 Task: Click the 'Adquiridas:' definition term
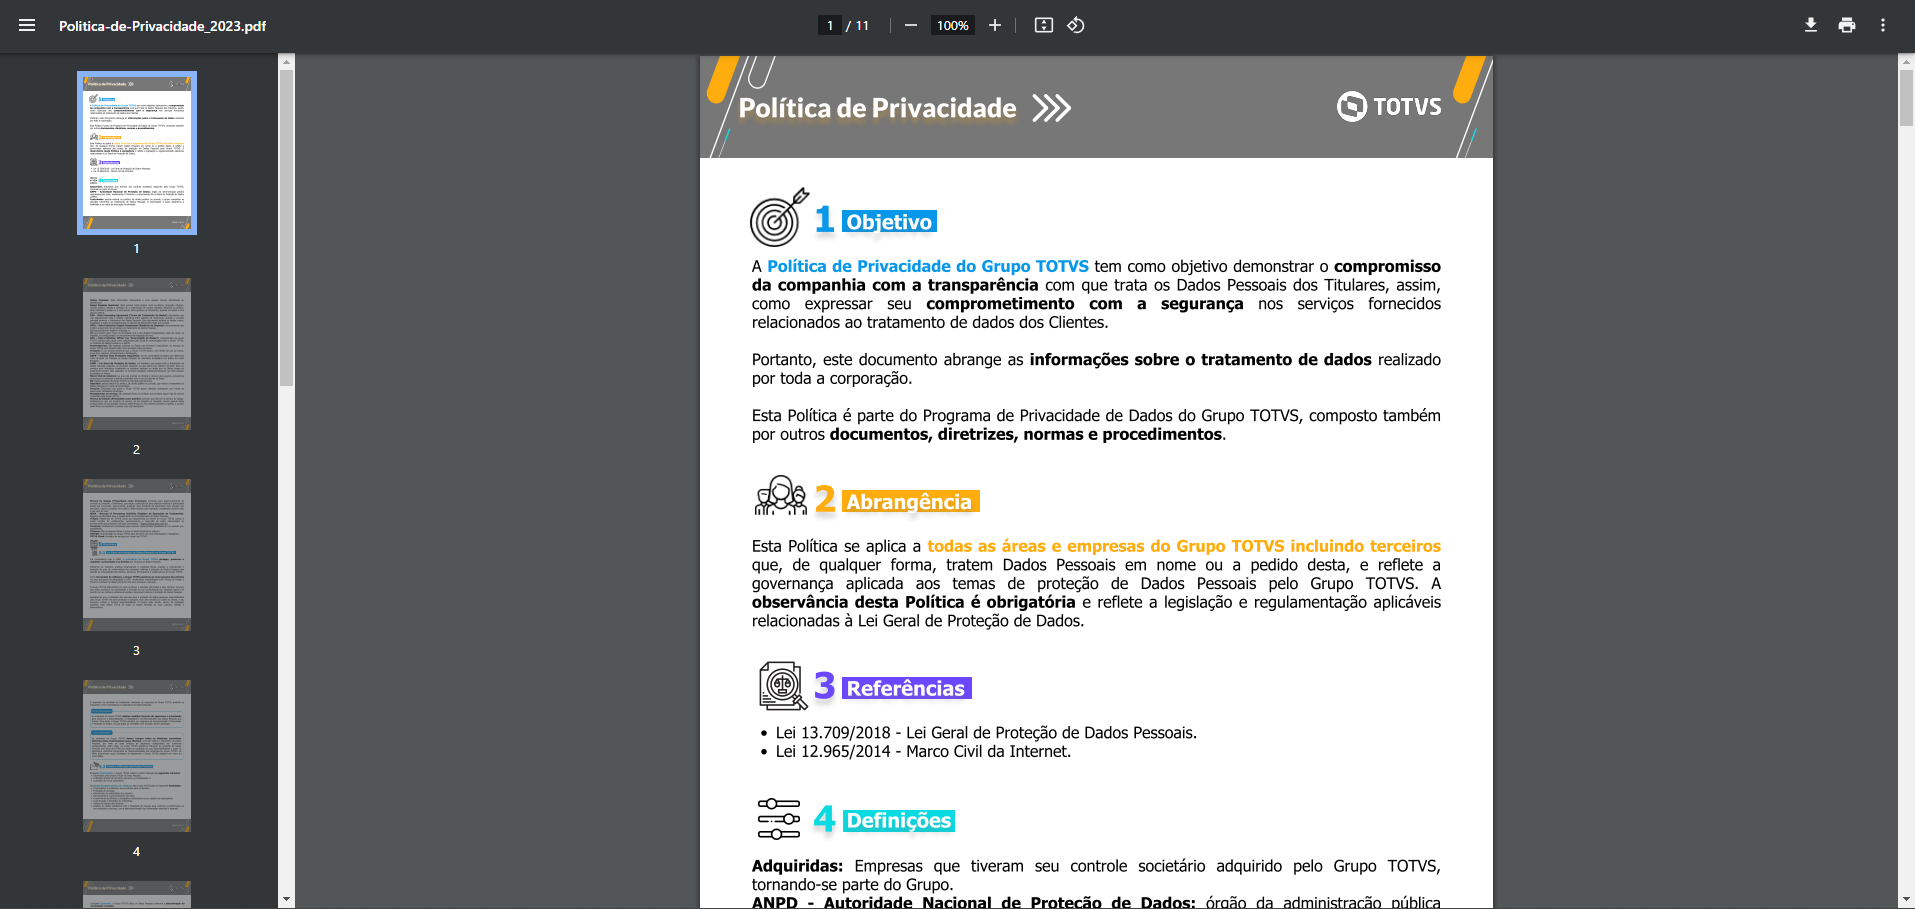tap(797, 866)
